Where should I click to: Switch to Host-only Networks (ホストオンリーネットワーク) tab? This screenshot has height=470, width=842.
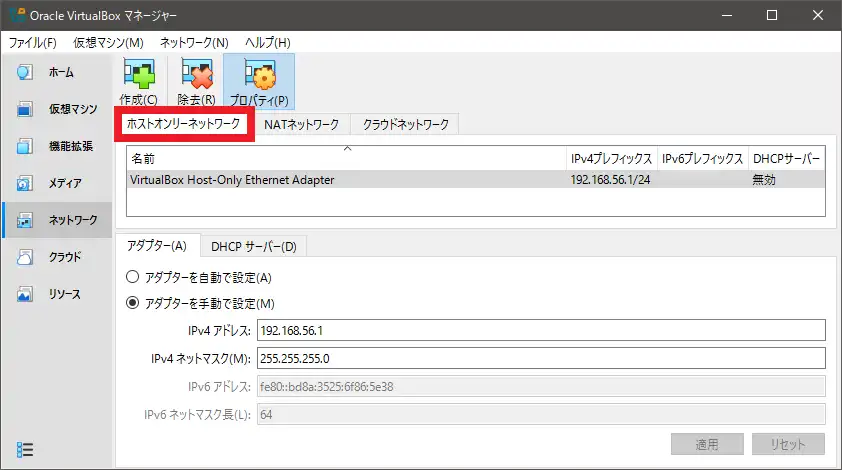[x=184, y=124]
